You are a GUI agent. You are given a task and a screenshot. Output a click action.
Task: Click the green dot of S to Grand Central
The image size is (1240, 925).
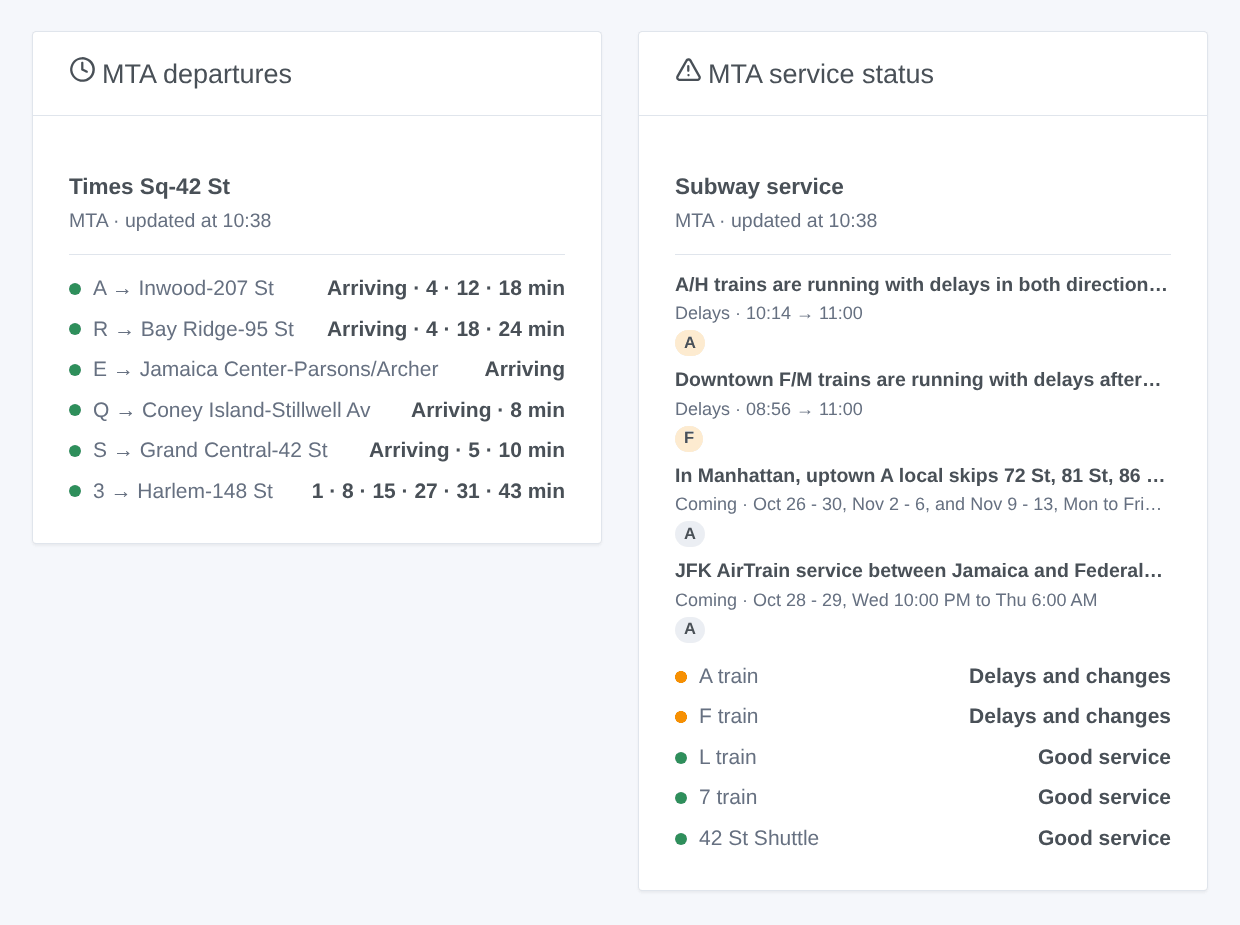[75, 451]
